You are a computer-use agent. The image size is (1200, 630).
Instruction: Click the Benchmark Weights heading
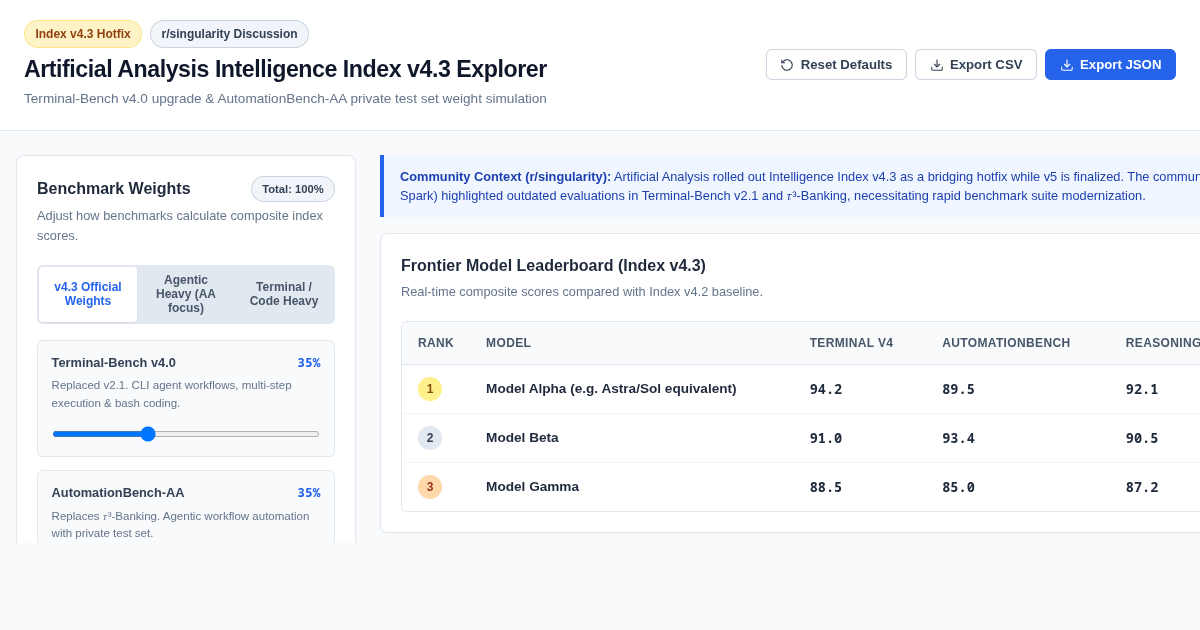point(114,189)
